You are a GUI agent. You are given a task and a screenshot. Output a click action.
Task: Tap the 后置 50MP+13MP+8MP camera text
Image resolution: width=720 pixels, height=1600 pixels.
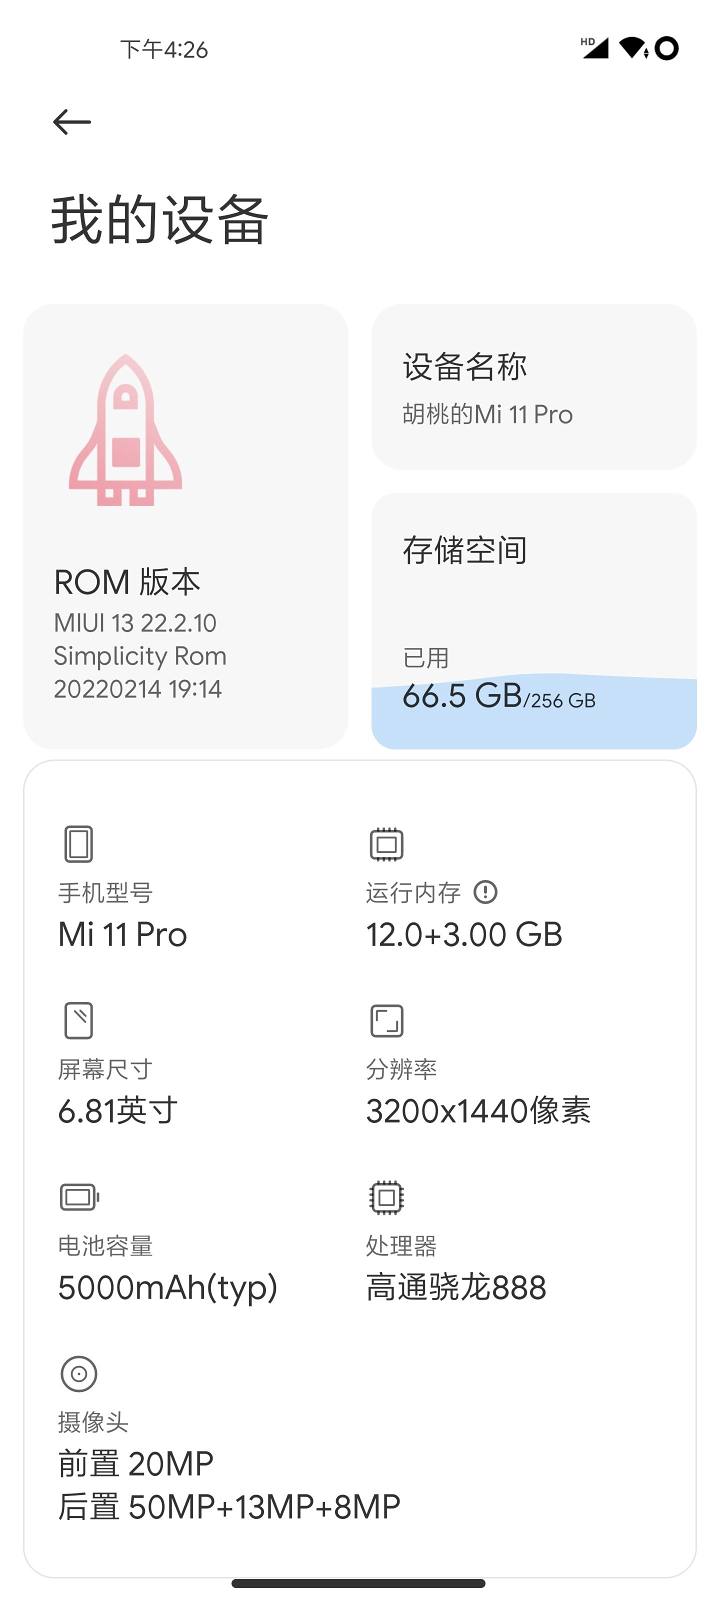(x=227, y=1505)
